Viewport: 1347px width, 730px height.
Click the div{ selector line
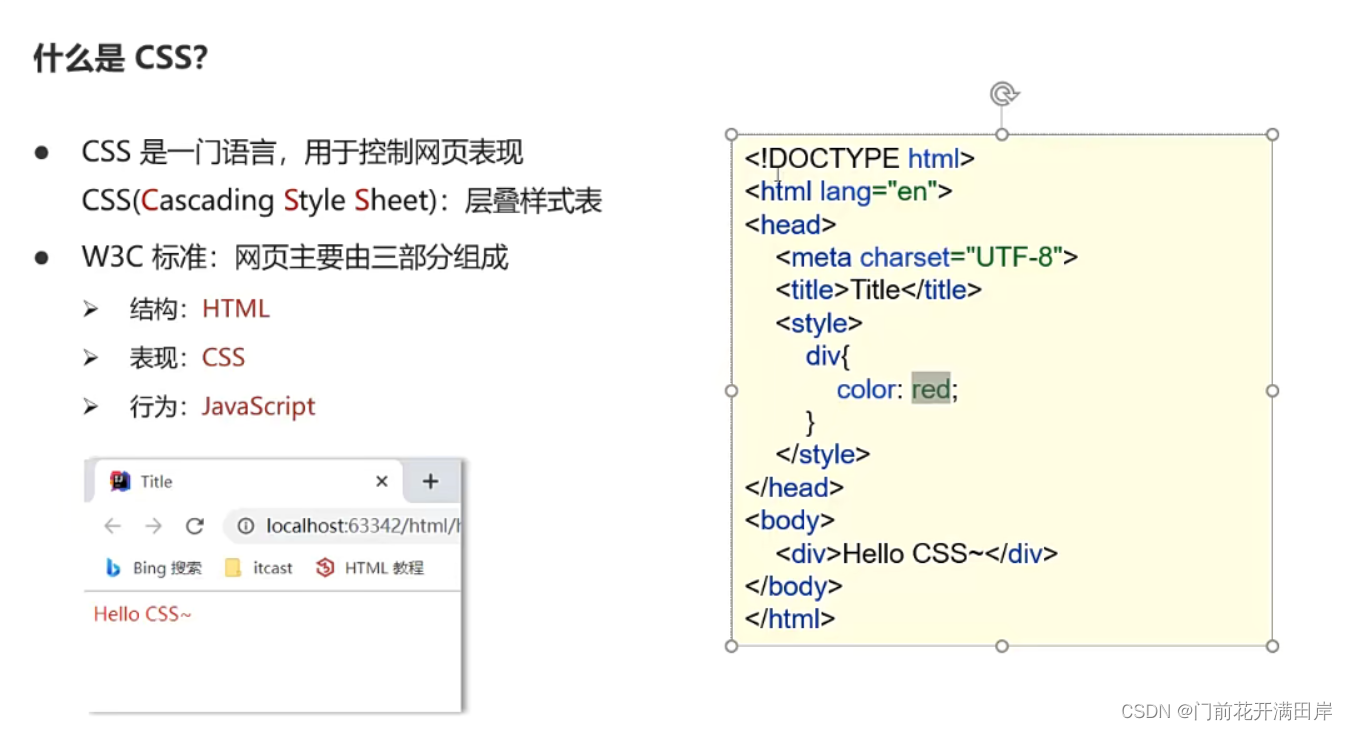click(827, 356)
